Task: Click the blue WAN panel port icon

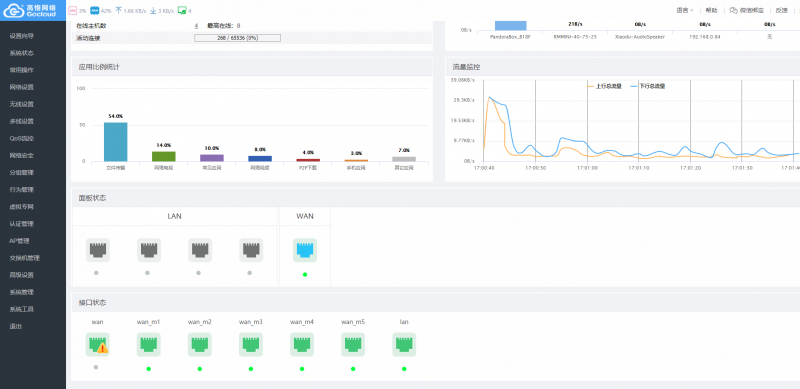Action: tap(305, 250)
